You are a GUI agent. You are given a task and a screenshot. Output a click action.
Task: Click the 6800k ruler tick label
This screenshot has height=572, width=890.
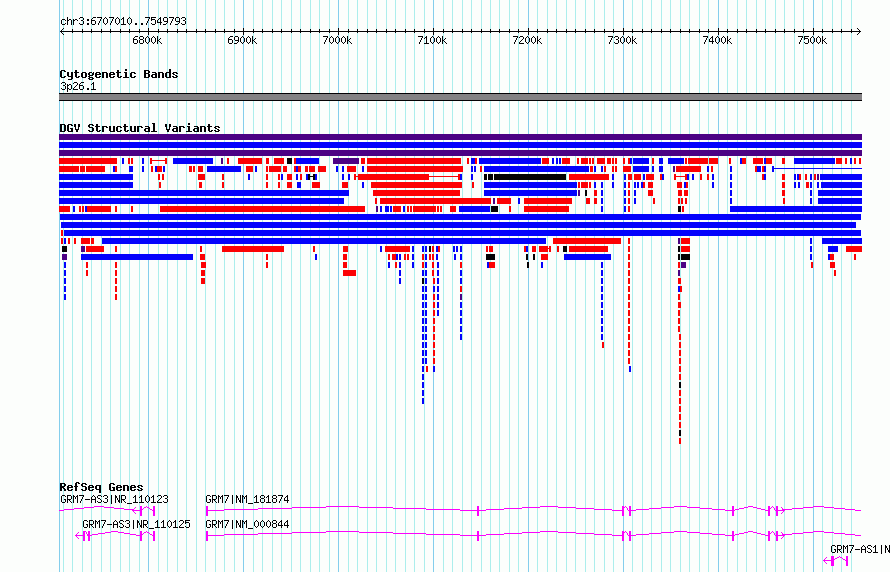pyautogui.click(x=147, y=40)
